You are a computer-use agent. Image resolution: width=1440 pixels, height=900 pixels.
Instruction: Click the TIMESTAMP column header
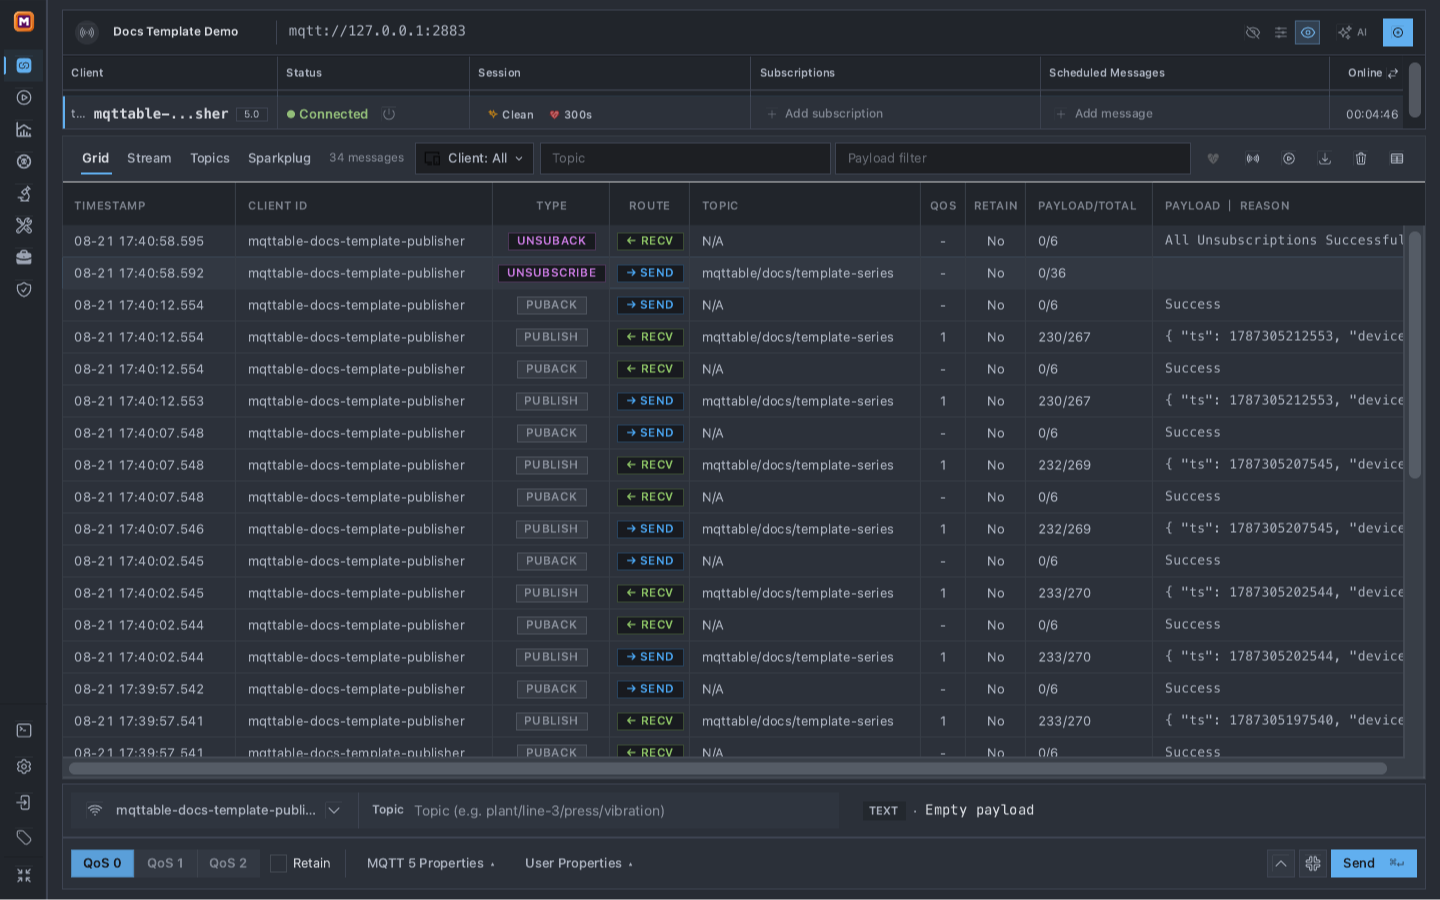[110, 206]
